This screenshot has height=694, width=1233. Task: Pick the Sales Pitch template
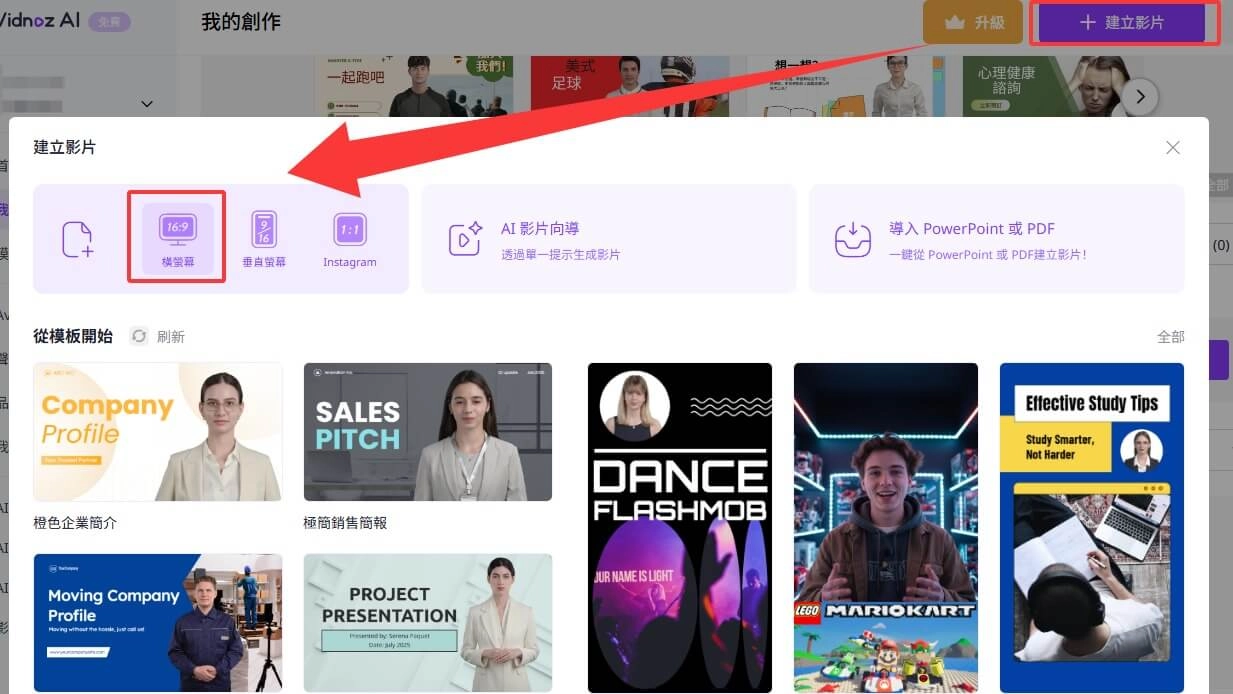[427, 431]
